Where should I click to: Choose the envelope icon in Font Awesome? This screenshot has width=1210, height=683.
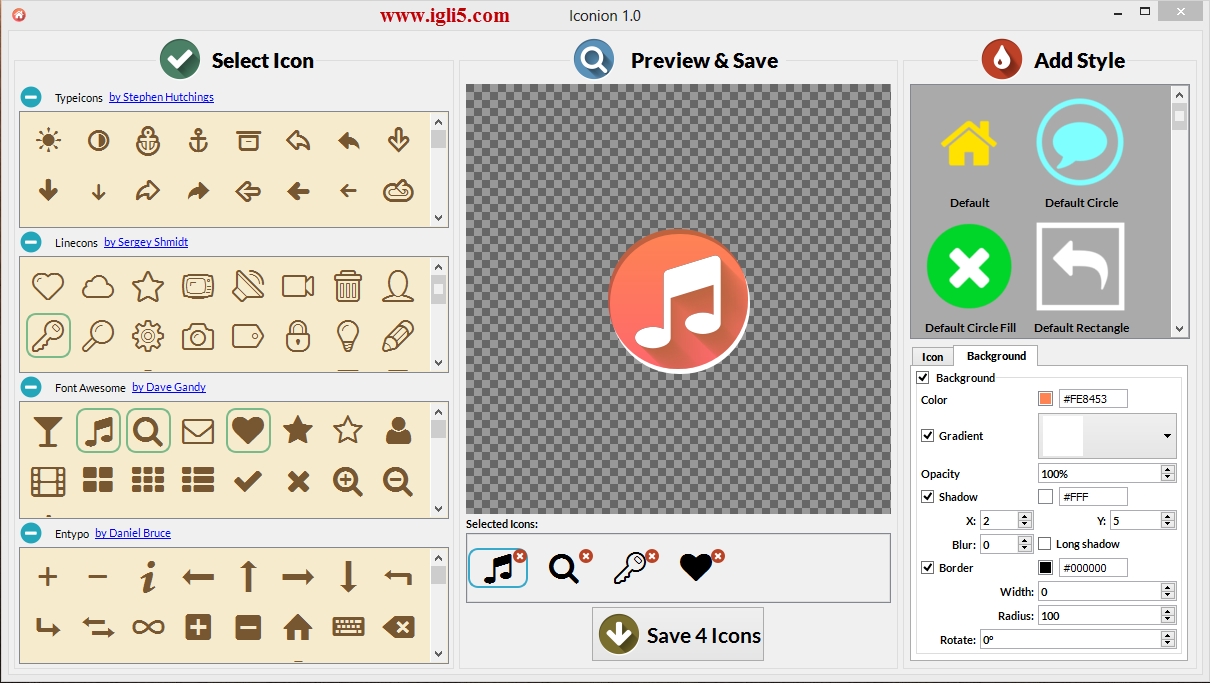click(198, 431)
